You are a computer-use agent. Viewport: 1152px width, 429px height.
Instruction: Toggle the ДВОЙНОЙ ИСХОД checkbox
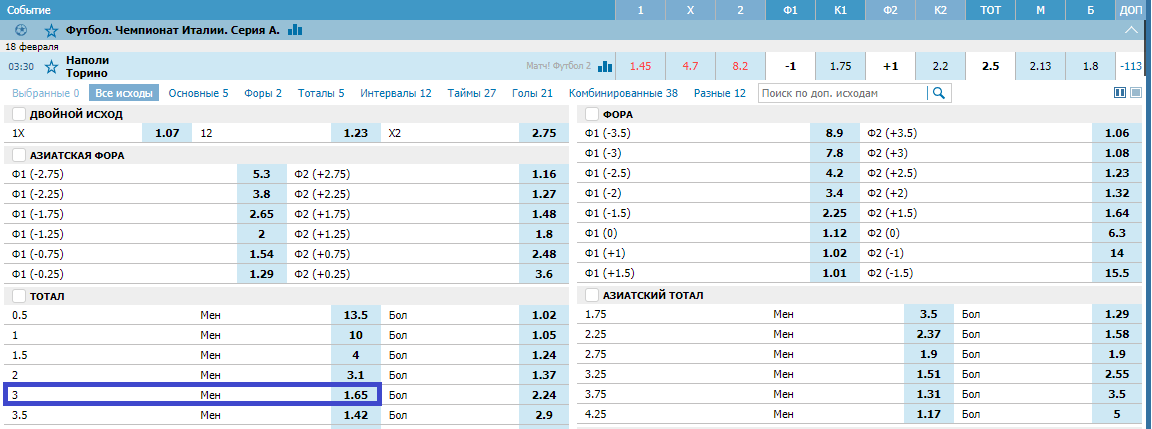pyautogui.click(x=18, y=115)
